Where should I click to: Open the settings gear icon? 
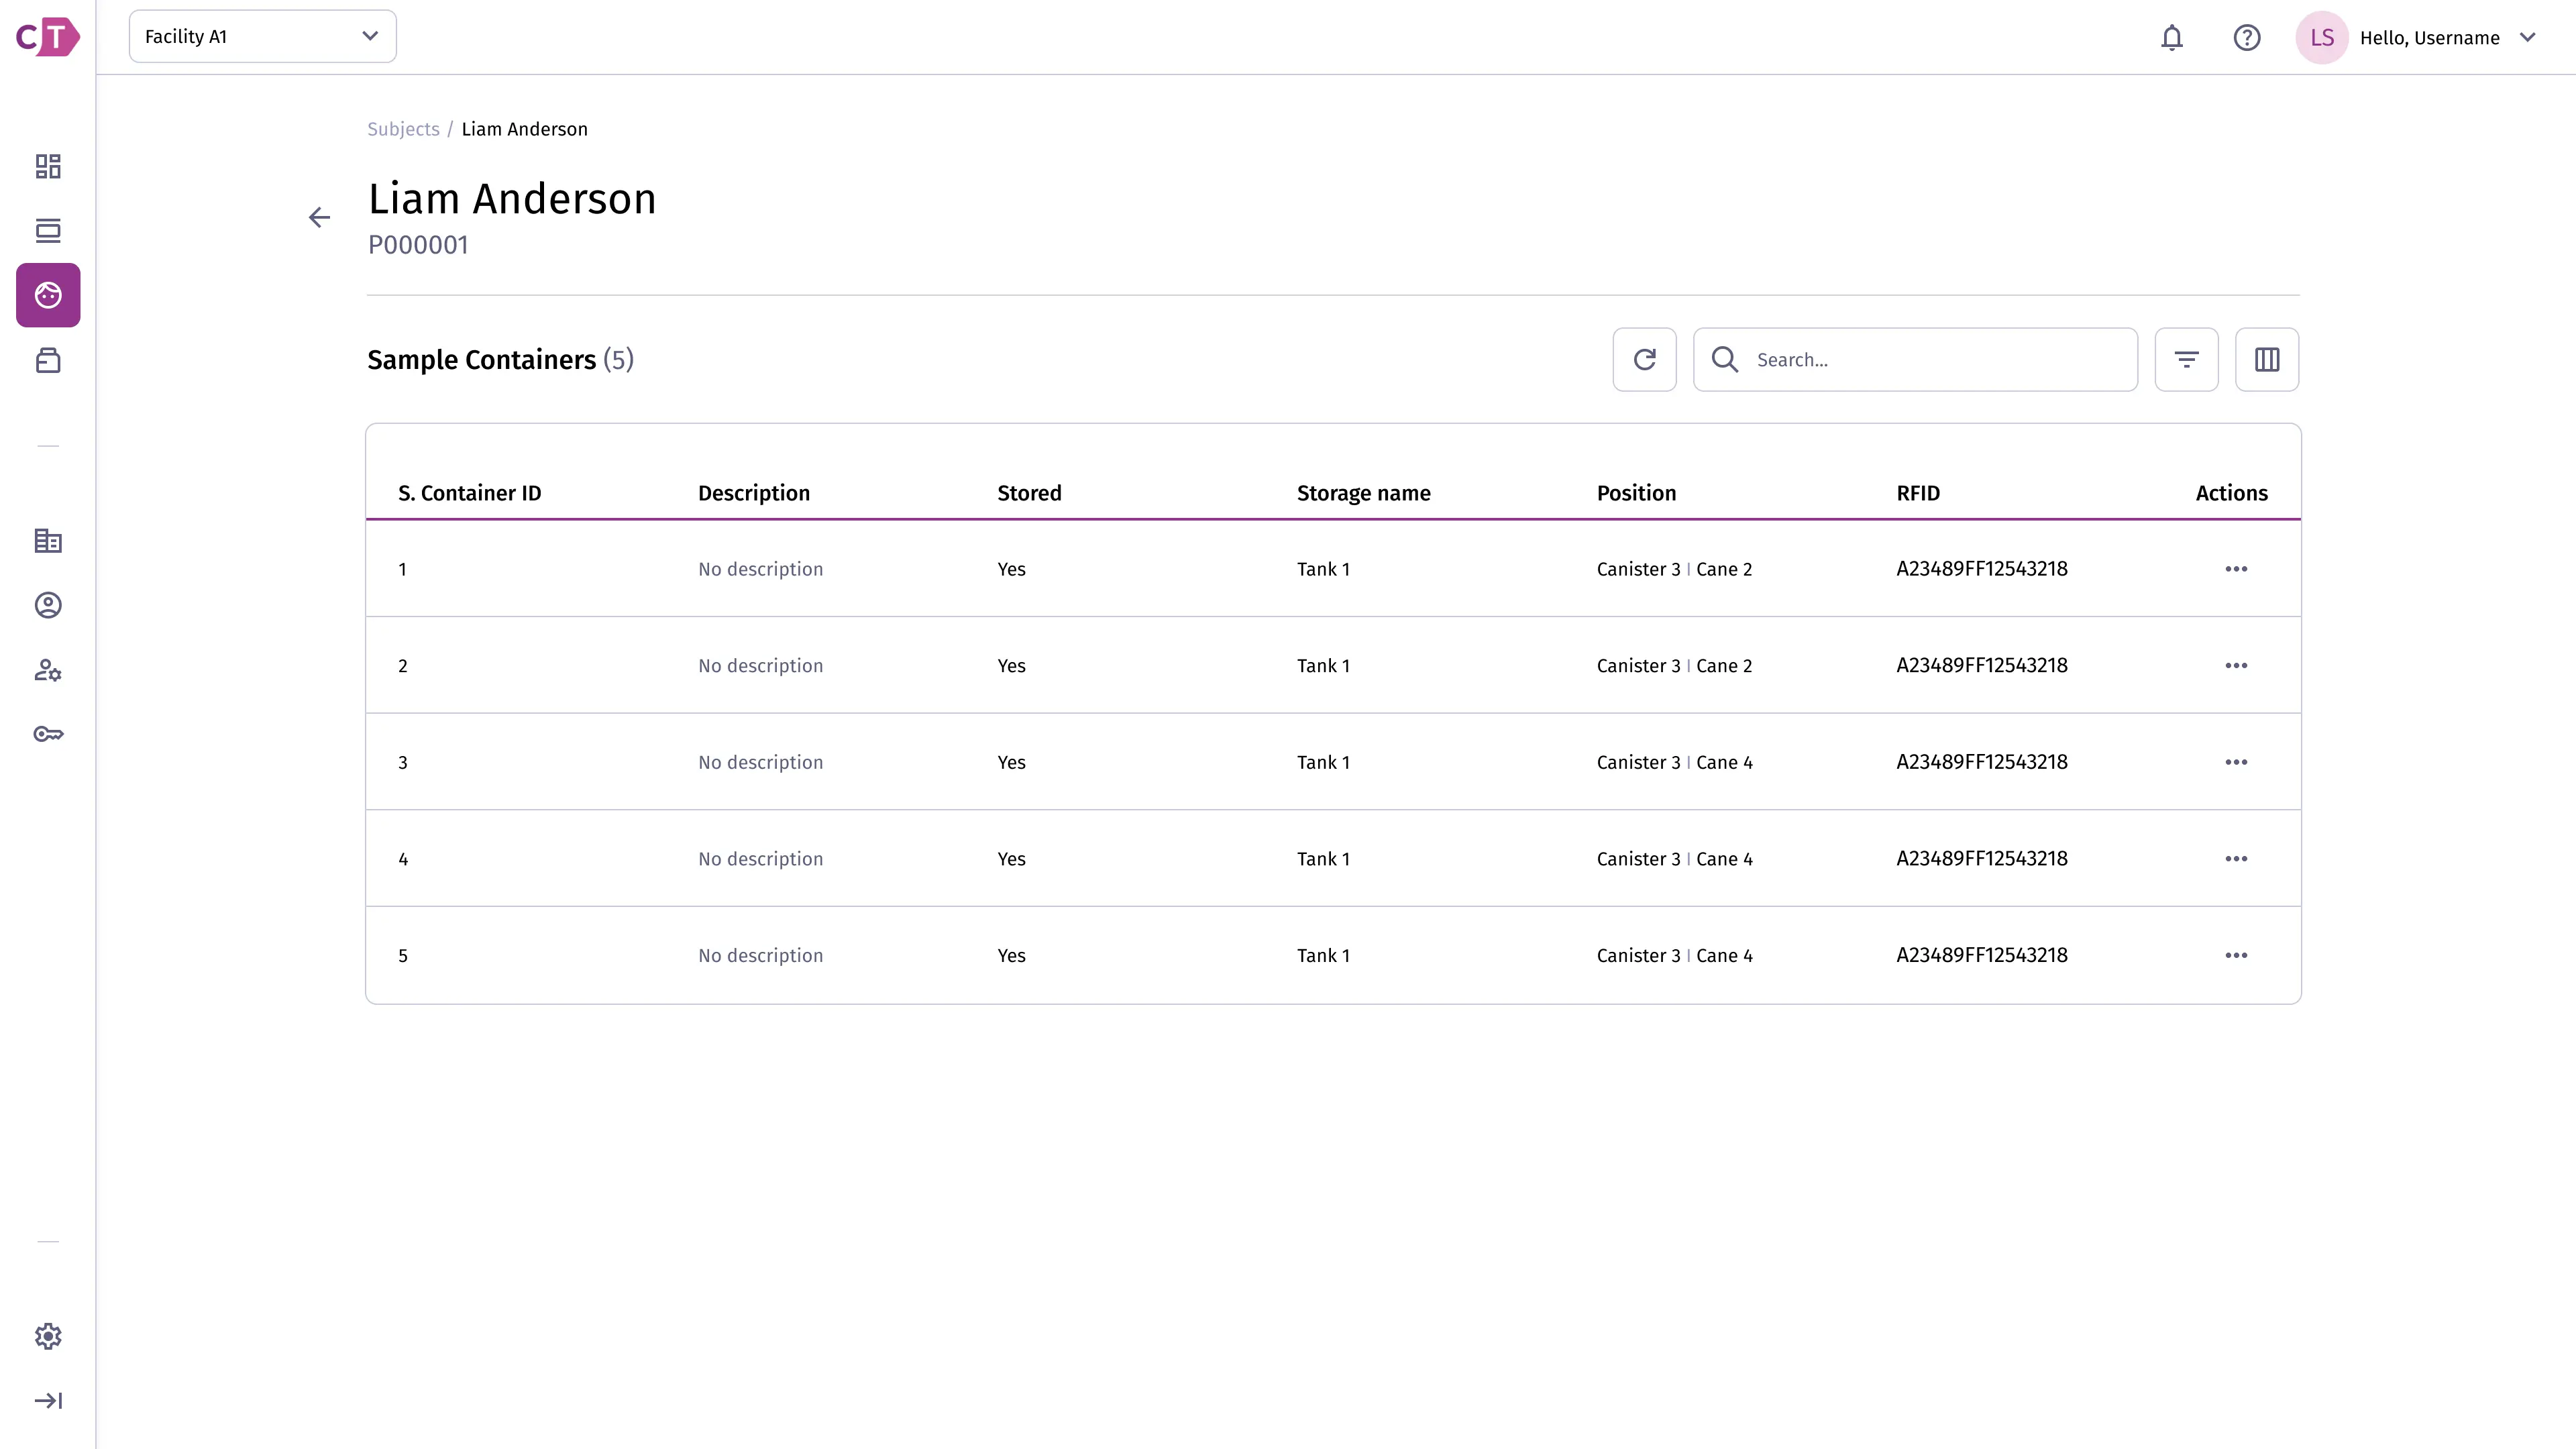[48, 1336]
